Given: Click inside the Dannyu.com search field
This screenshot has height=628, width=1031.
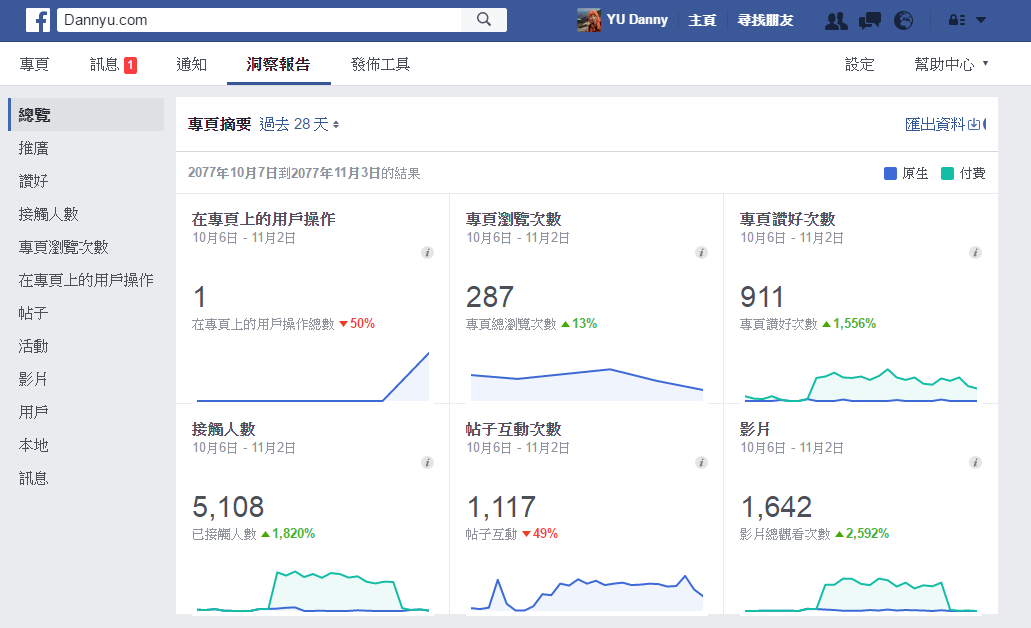Looking at the screenshot, I should click(x=259, y=20).
